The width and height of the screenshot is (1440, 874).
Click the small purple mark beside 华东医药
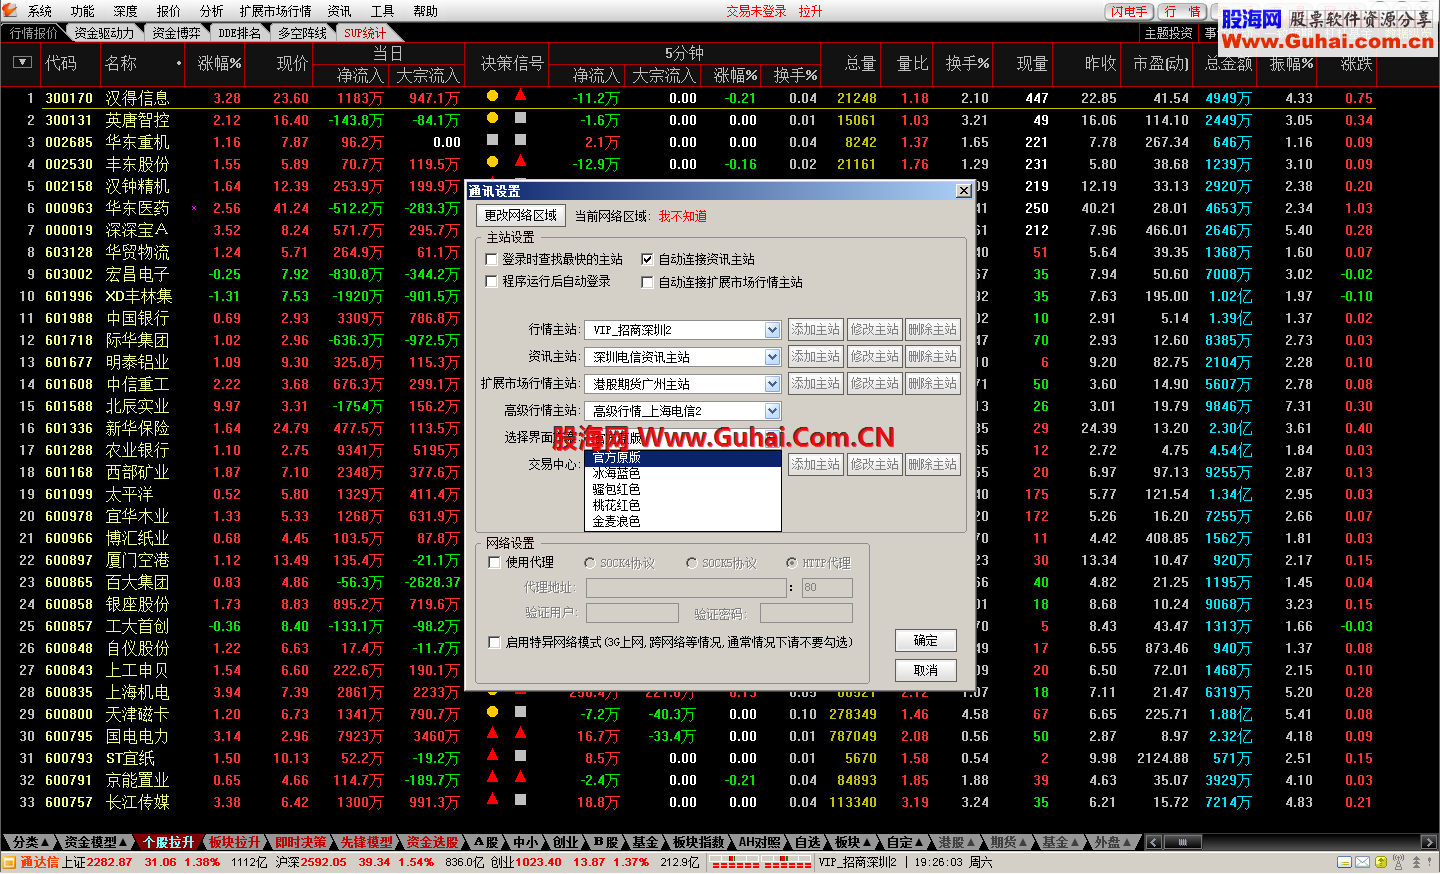193,208
